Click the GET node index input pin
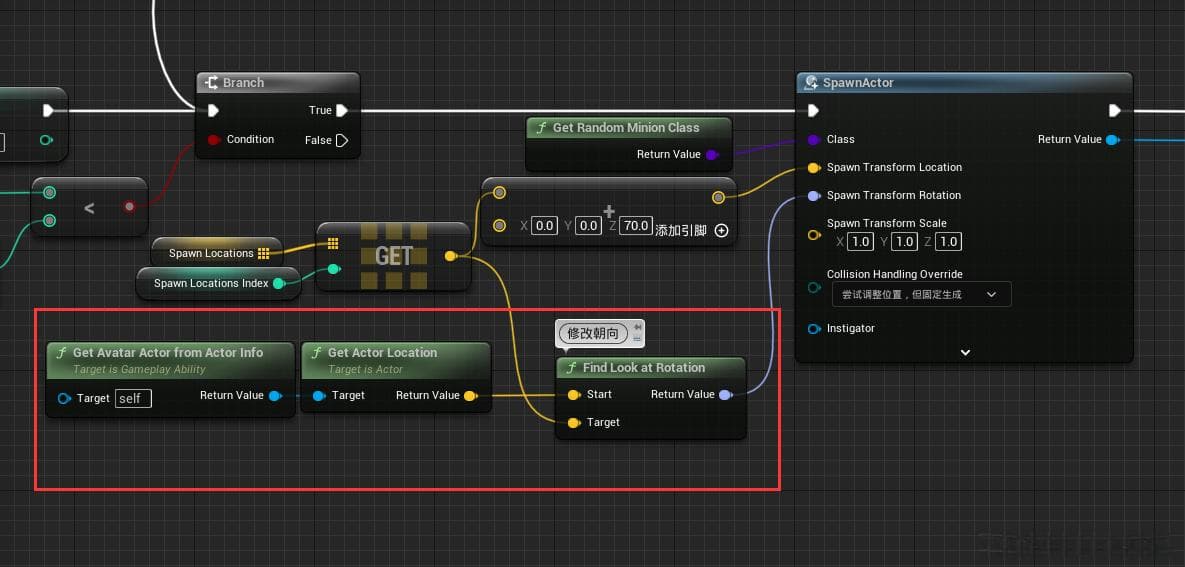 point(333,269)
